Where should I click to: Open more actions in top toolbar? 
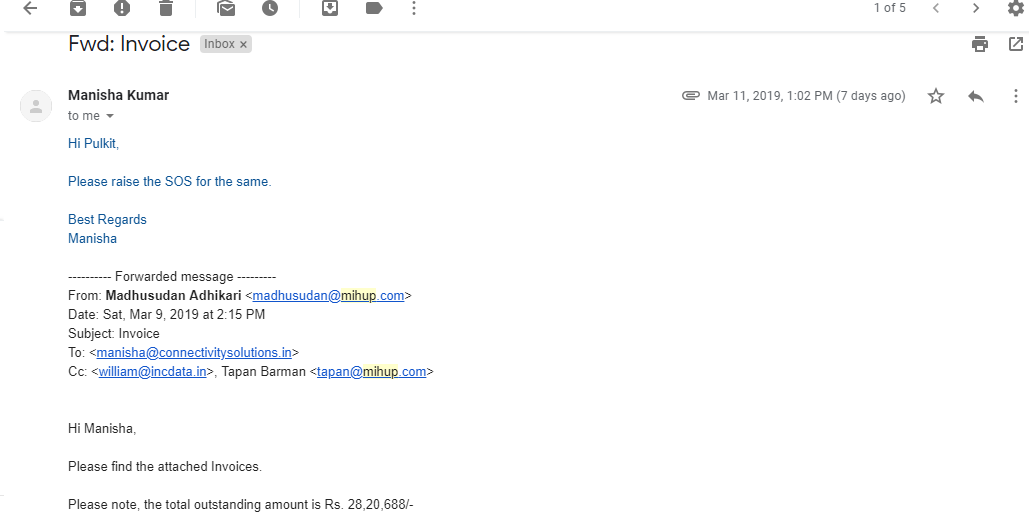click(415, 8)
